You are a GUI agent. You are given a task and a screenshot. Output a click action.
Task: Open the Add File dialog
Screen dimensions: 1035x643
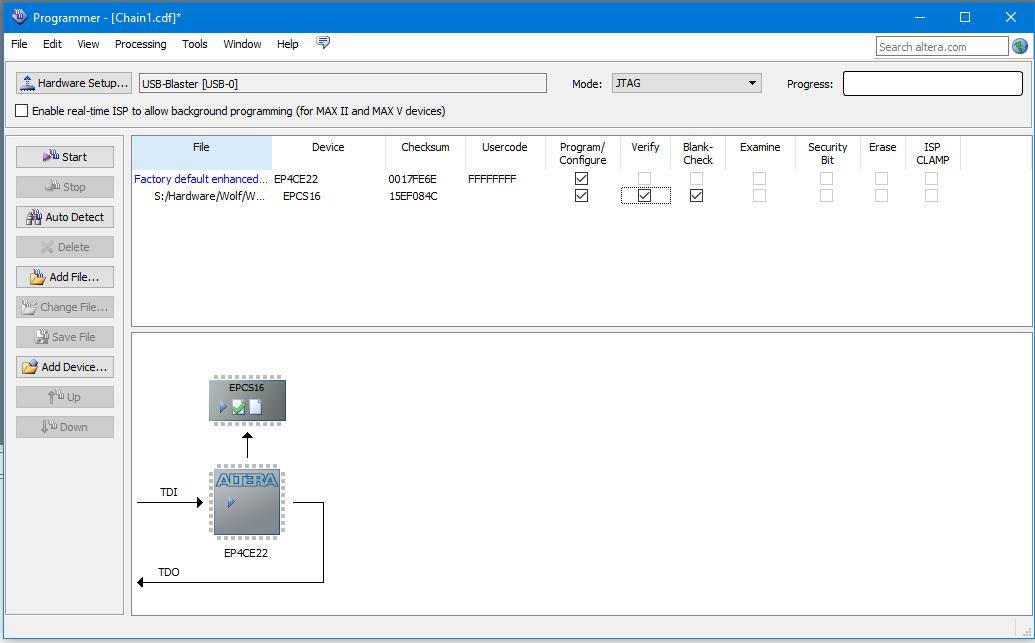point(65,277)
